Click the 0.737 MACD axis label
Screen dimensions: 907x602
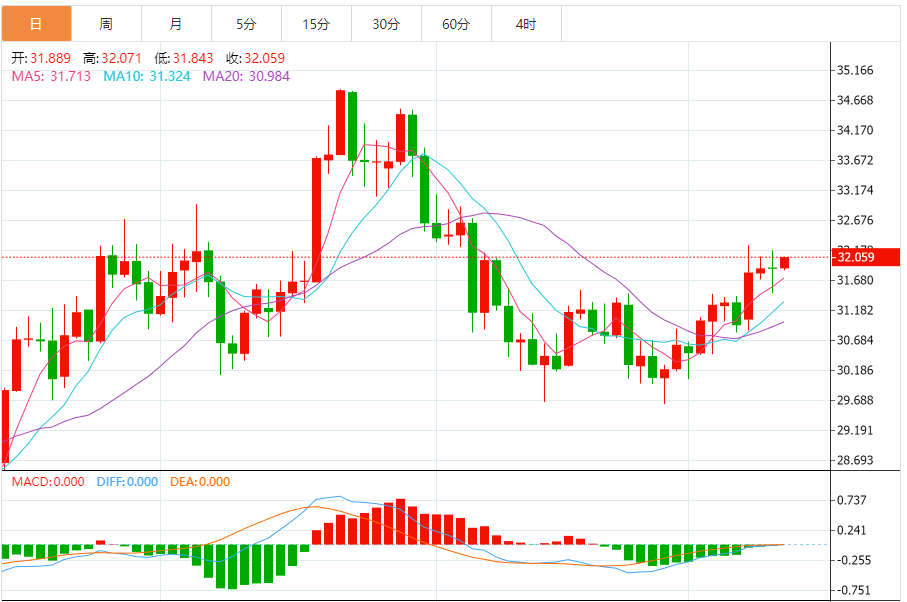851,500
